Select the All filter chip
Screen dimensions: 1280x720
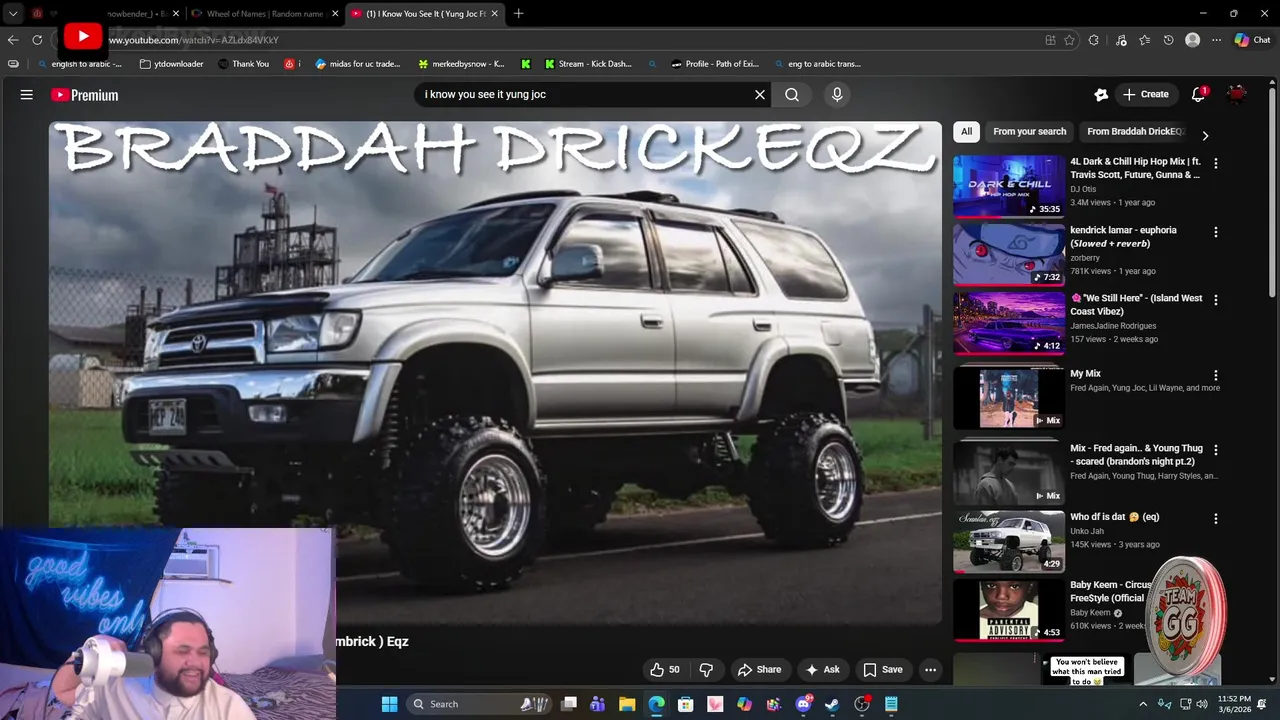click(x=966, y=132)
